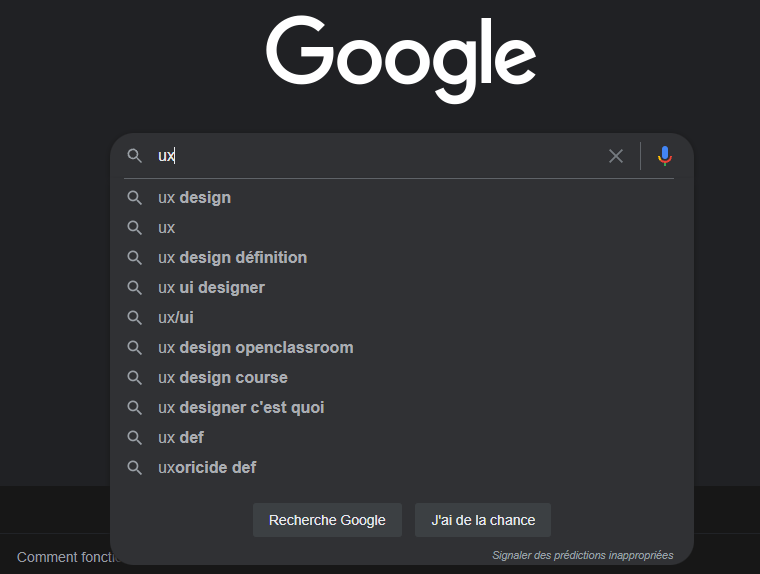
Task: Choose the 'uxoricide def' suggestion
Action: point(401,468)
